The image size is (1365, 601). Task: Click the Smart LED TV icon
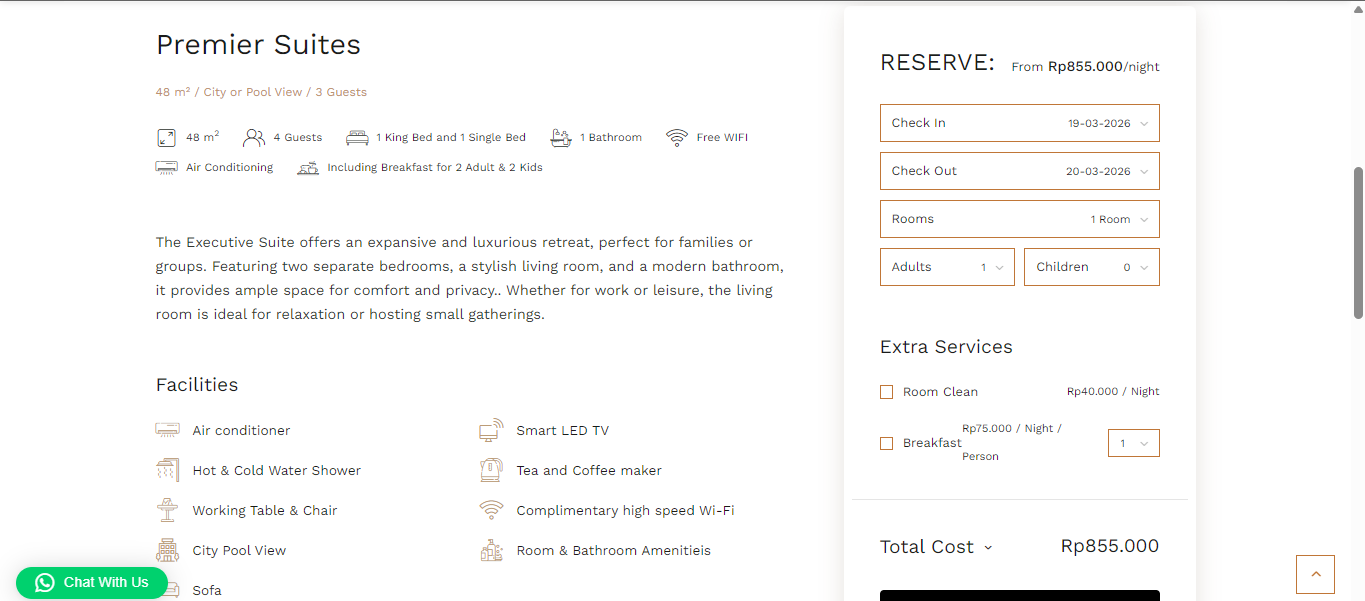pos(491,431)
